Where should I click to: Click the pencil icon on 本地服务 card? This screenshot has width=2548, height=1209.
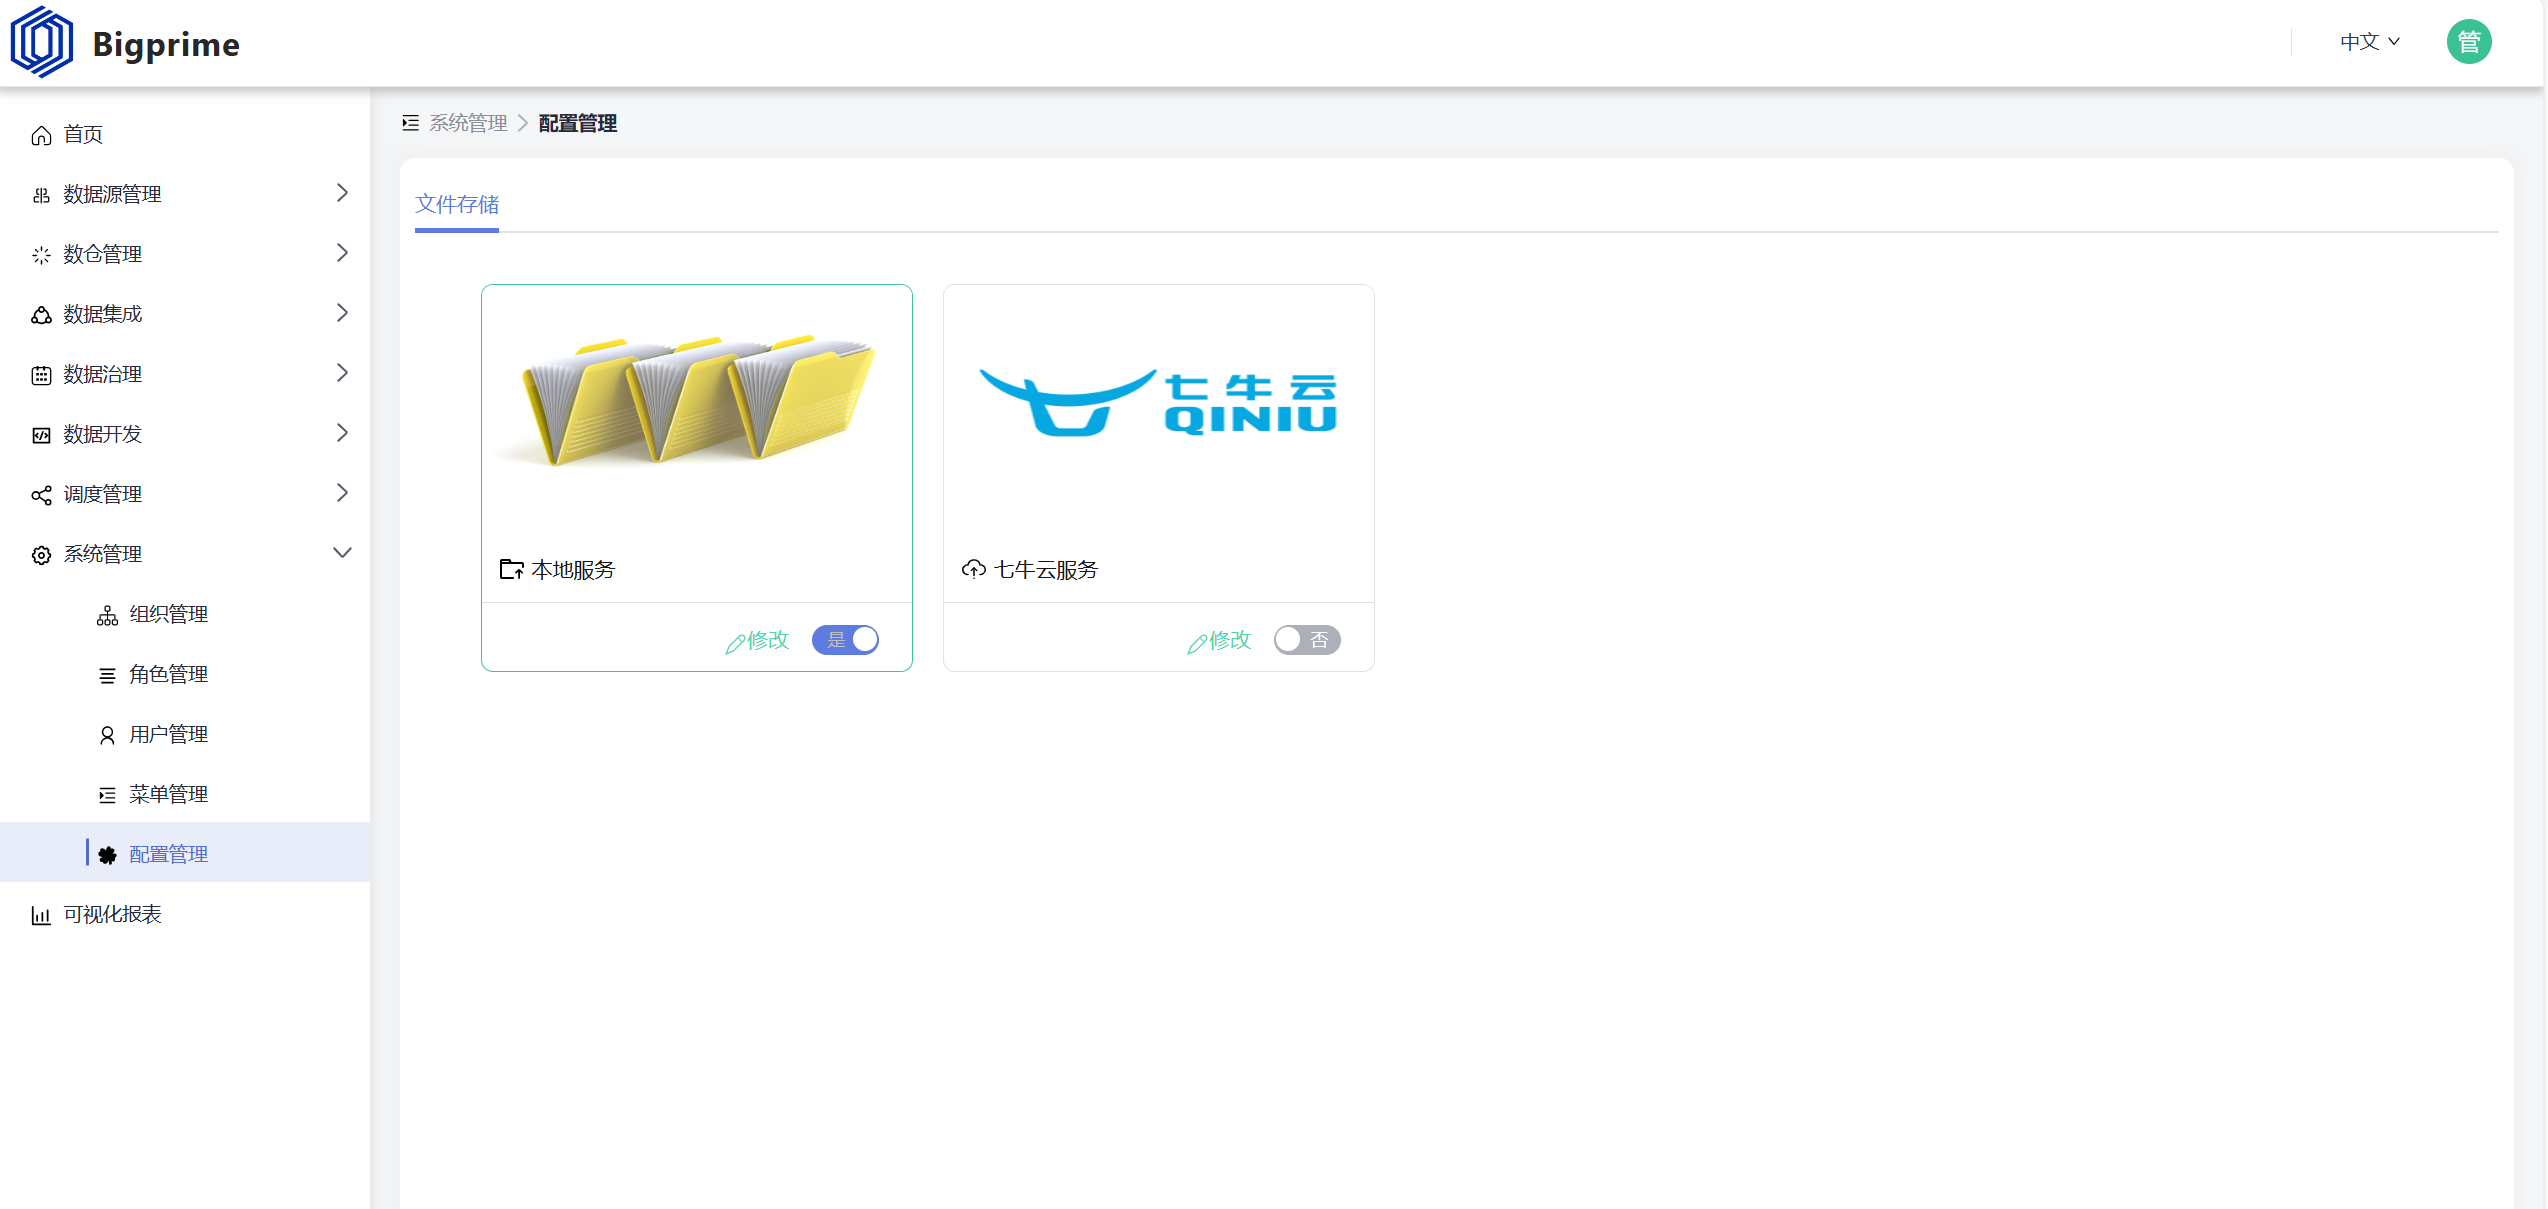[735, 643]
